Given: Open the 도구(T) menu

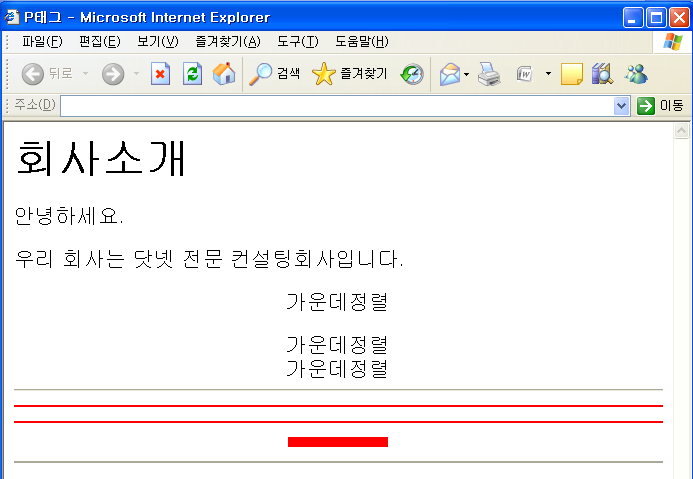Looking at the screenshot, I should click(297, 42).
